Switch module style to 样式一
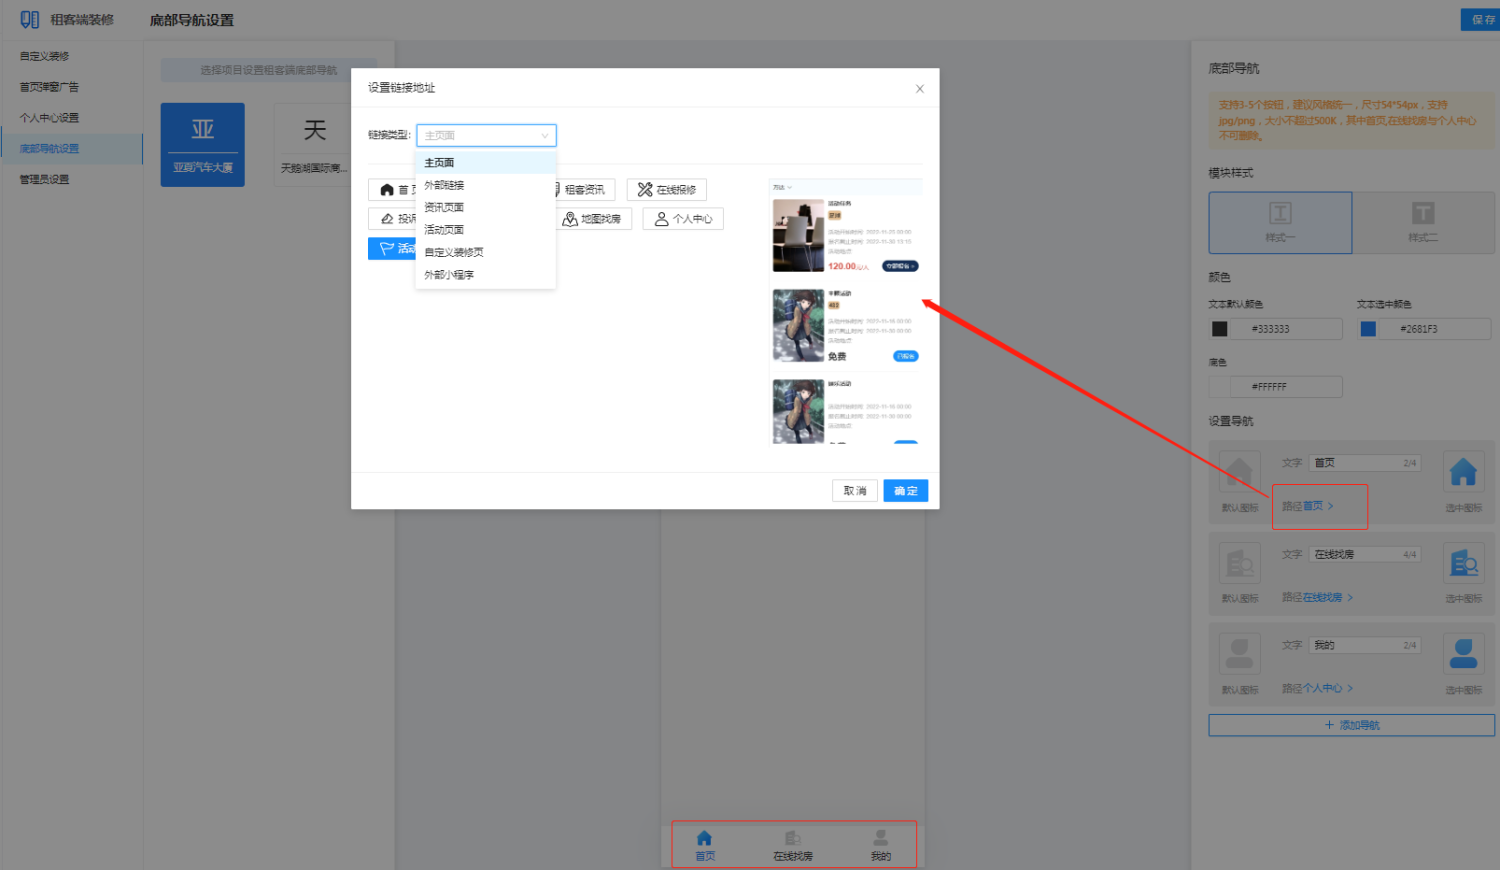Image resolution: width=1500 pixels, height=870 pixels. 1280,222
